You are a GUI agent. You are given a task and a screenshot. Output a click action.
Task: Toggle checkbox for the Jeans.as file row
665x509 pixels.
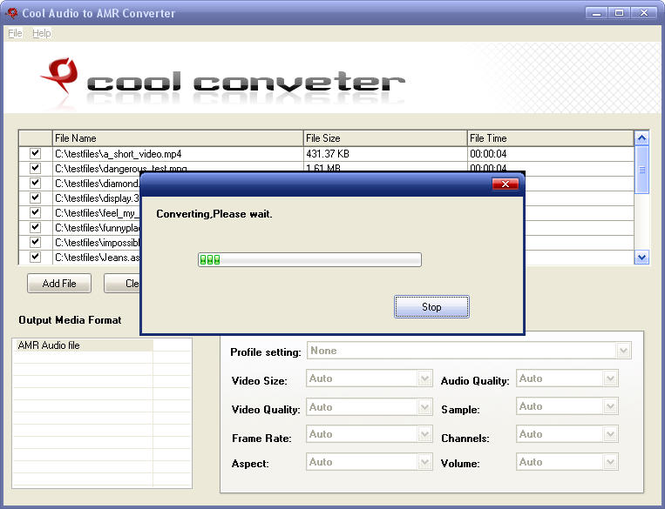pyautogui.click(x=35, y=257)
